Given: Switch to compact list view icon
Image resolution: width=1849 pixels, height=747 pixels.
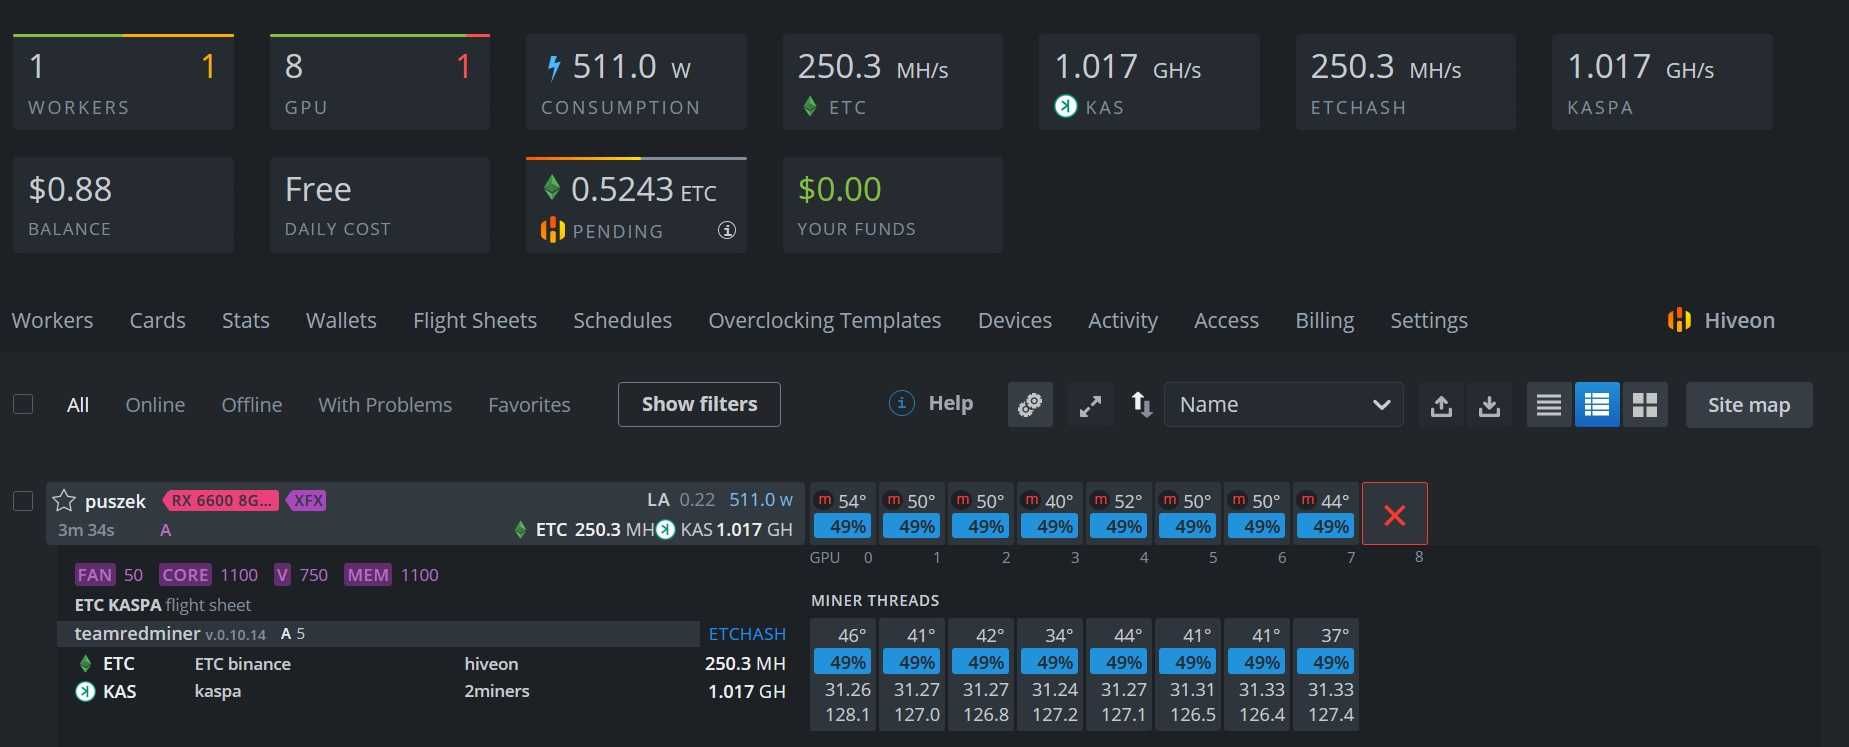Looking at the screenshot, I should 1549,405.
